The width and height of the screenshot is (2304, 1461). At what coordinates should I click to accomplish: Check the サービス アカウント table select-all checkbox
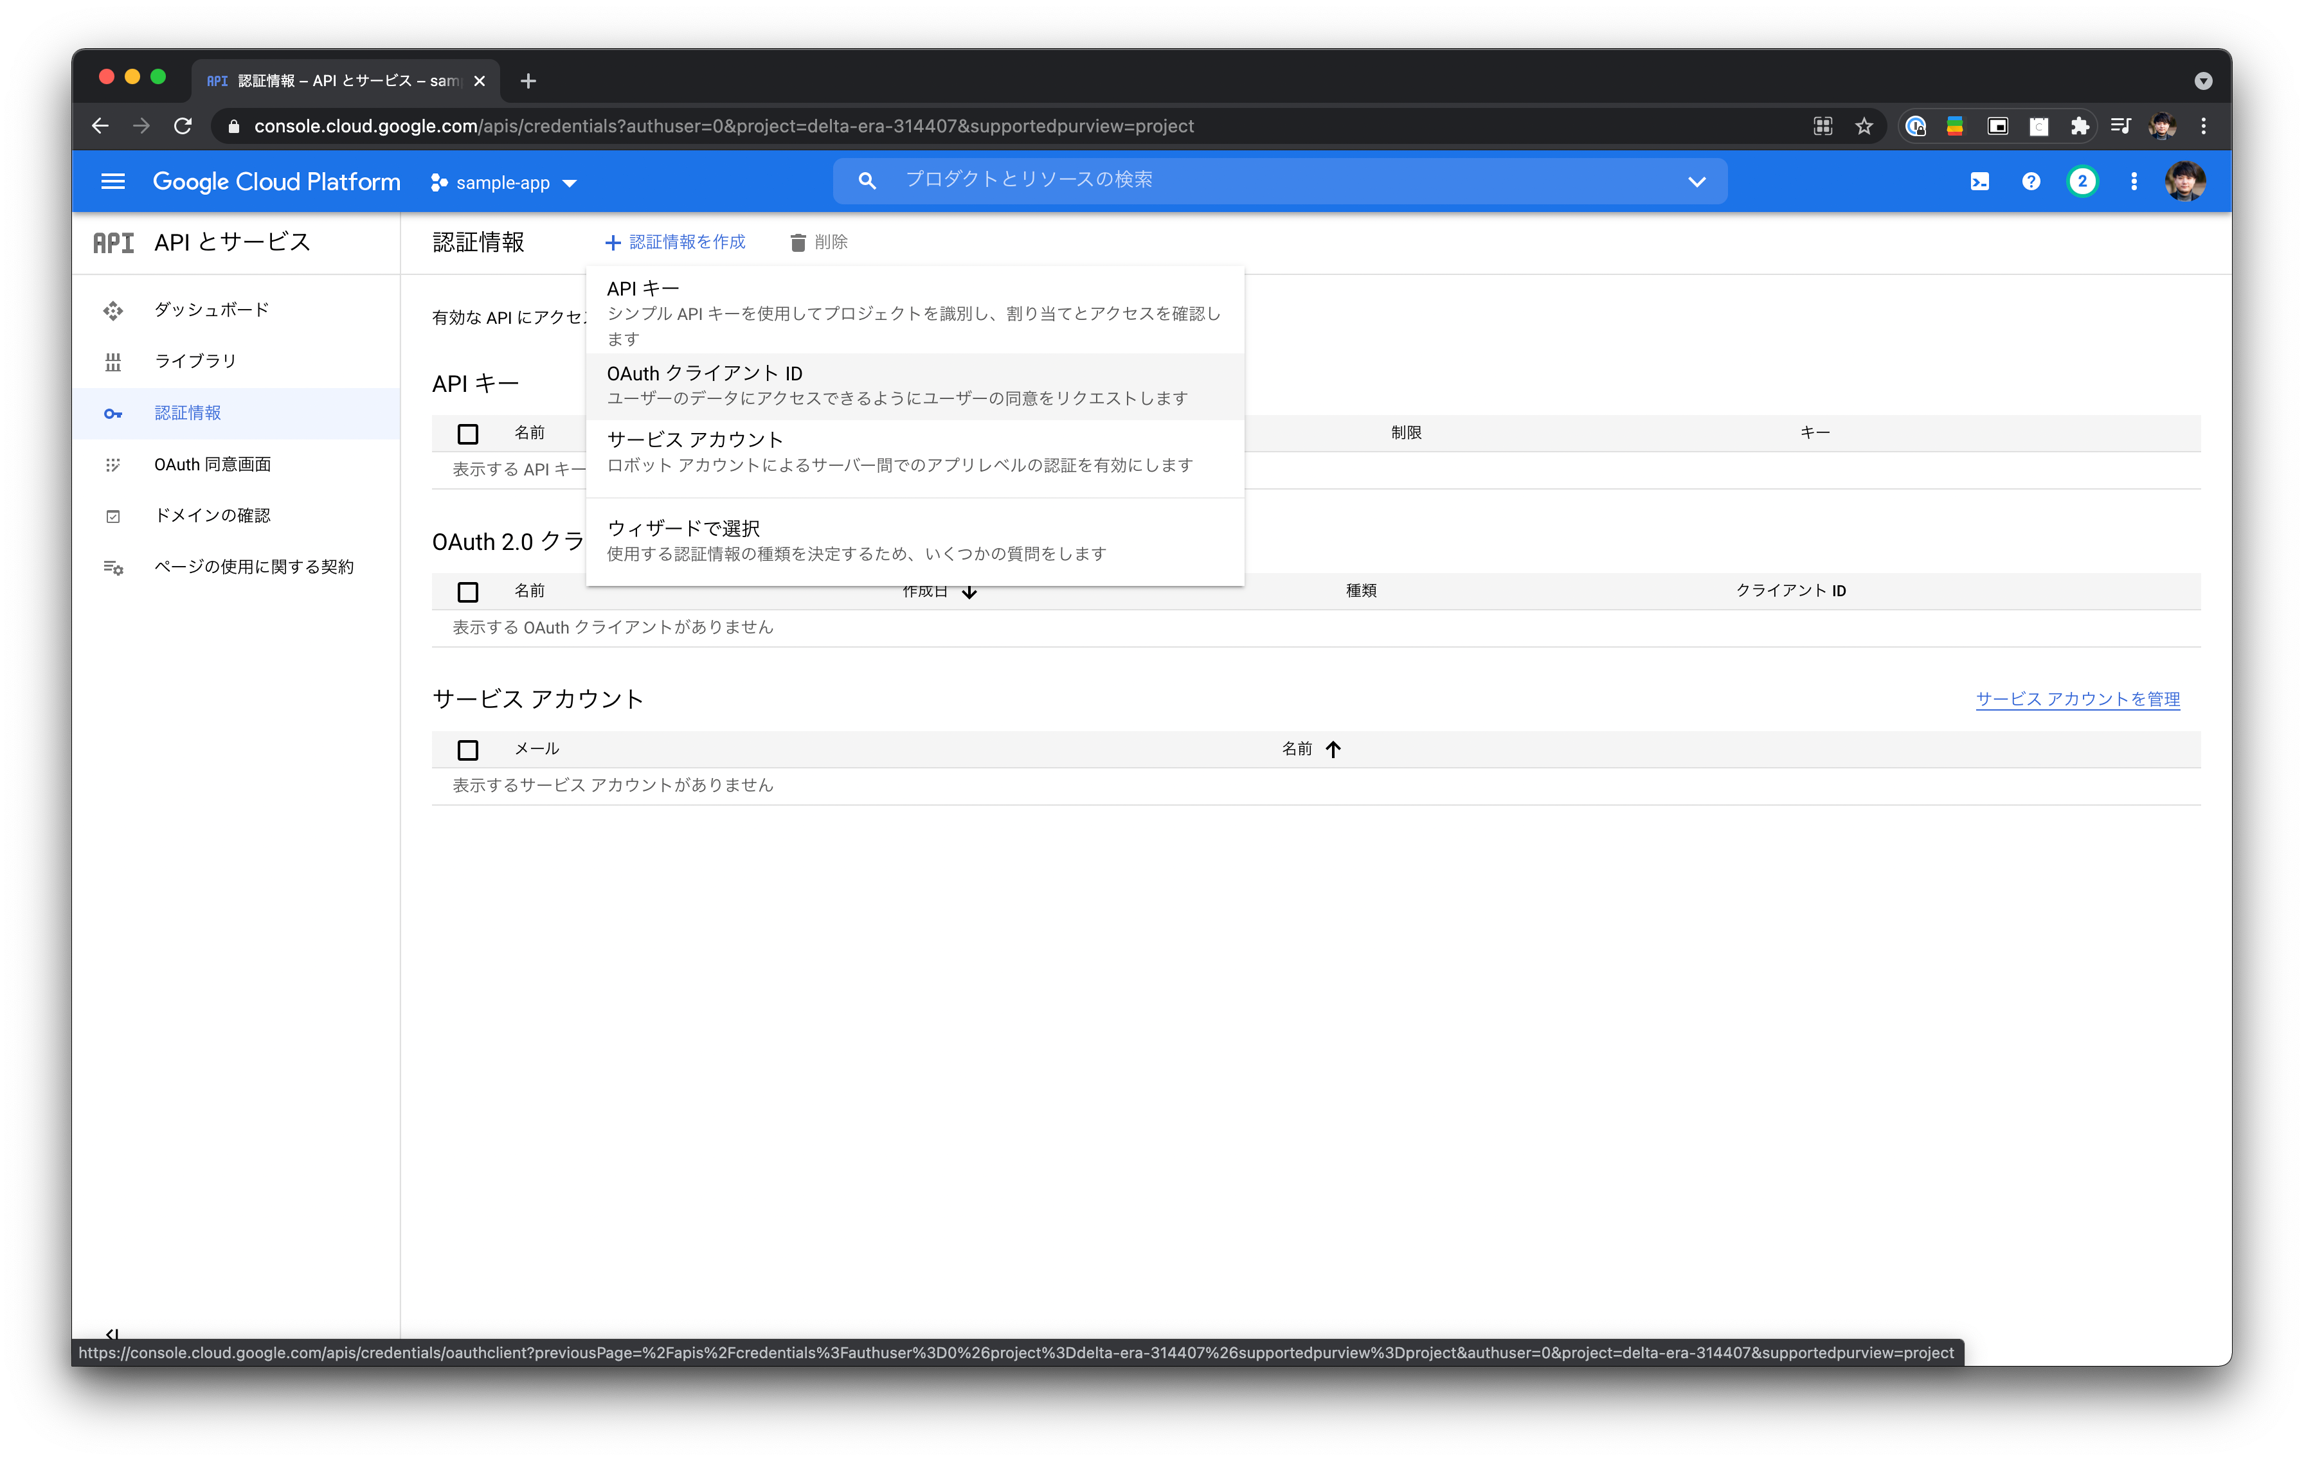[x=467, y=750]
